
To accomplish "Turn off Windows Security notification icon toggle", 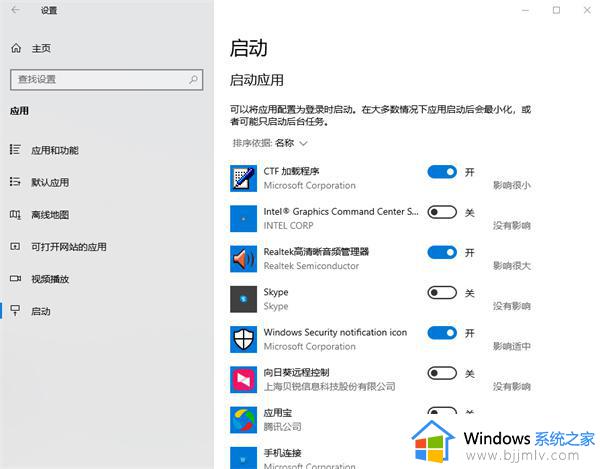I will coord(442,333).
